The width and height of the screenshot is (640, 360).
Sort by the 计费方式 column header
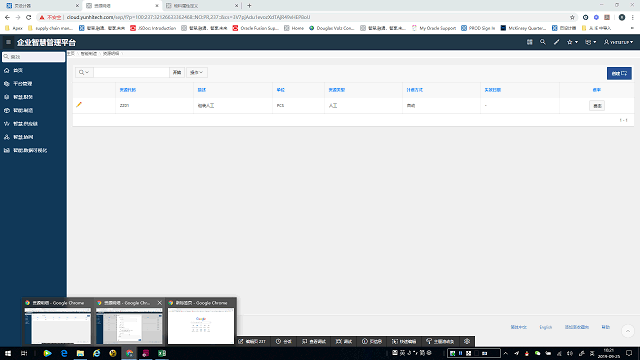[414, 90]
